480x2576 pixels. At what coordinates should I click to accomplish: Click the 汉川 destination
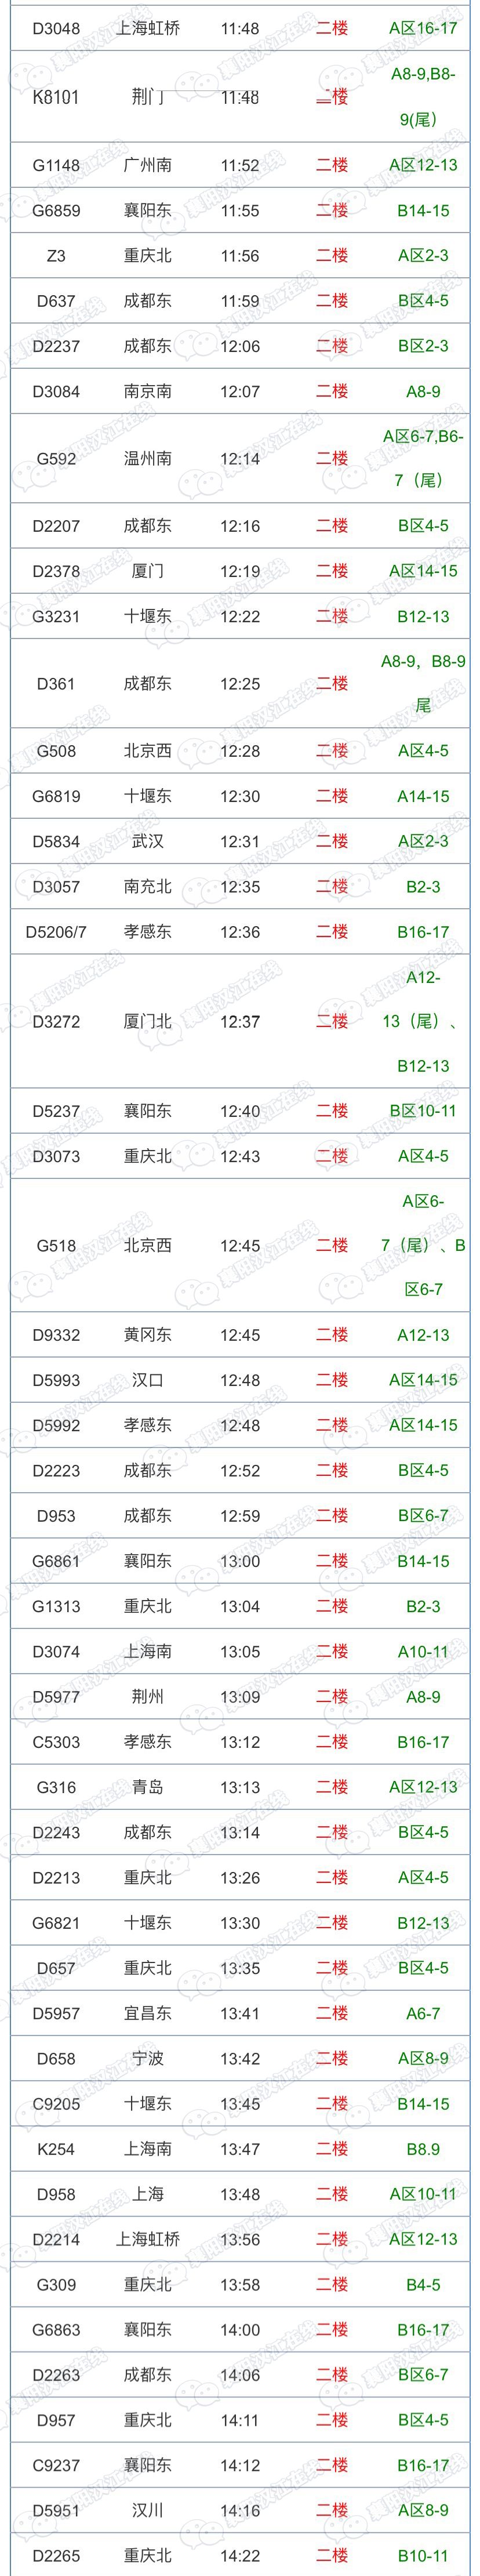coord(148,2510)
